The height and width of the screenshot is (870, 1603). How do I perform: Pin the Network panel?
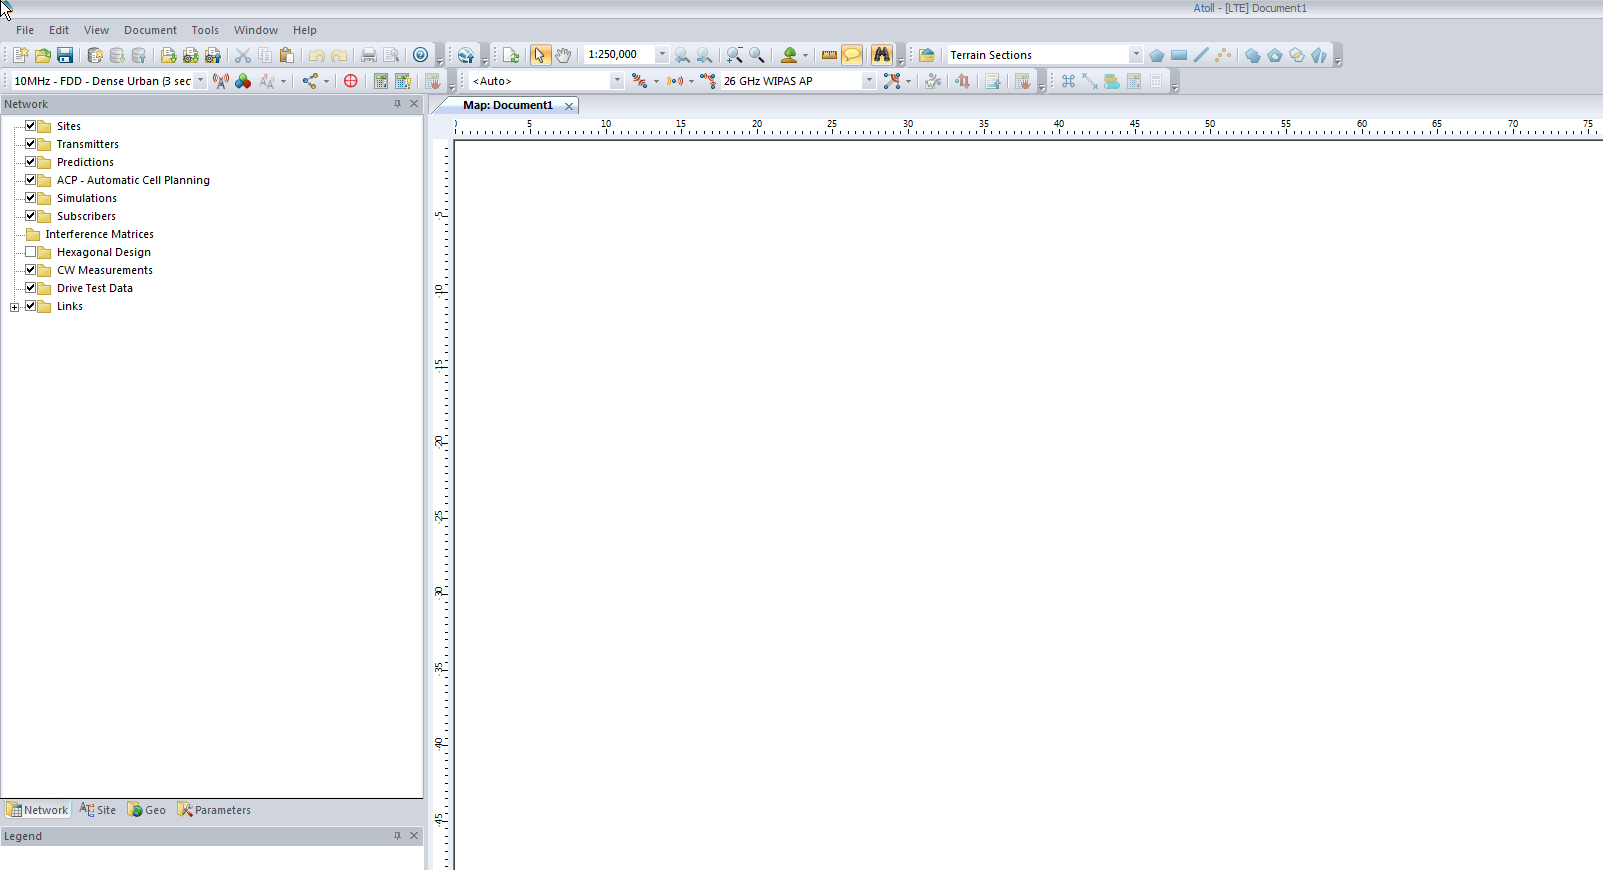click(x=397, y=104)
